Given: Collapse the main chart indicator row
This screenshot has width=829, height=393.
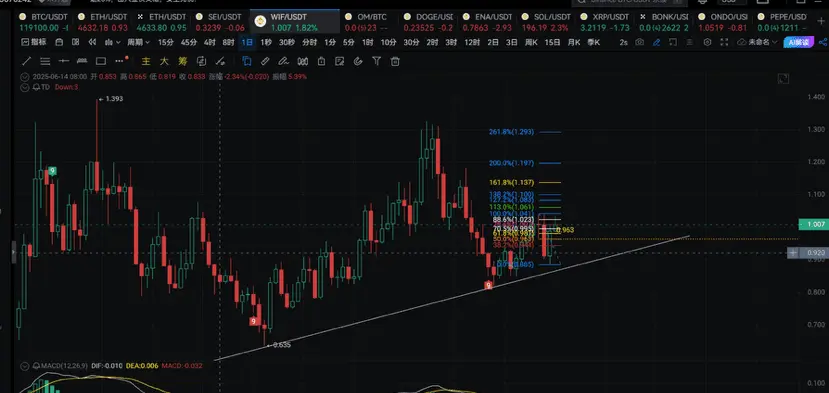Looking at the screenshot, I should click(x=24, y=77).
